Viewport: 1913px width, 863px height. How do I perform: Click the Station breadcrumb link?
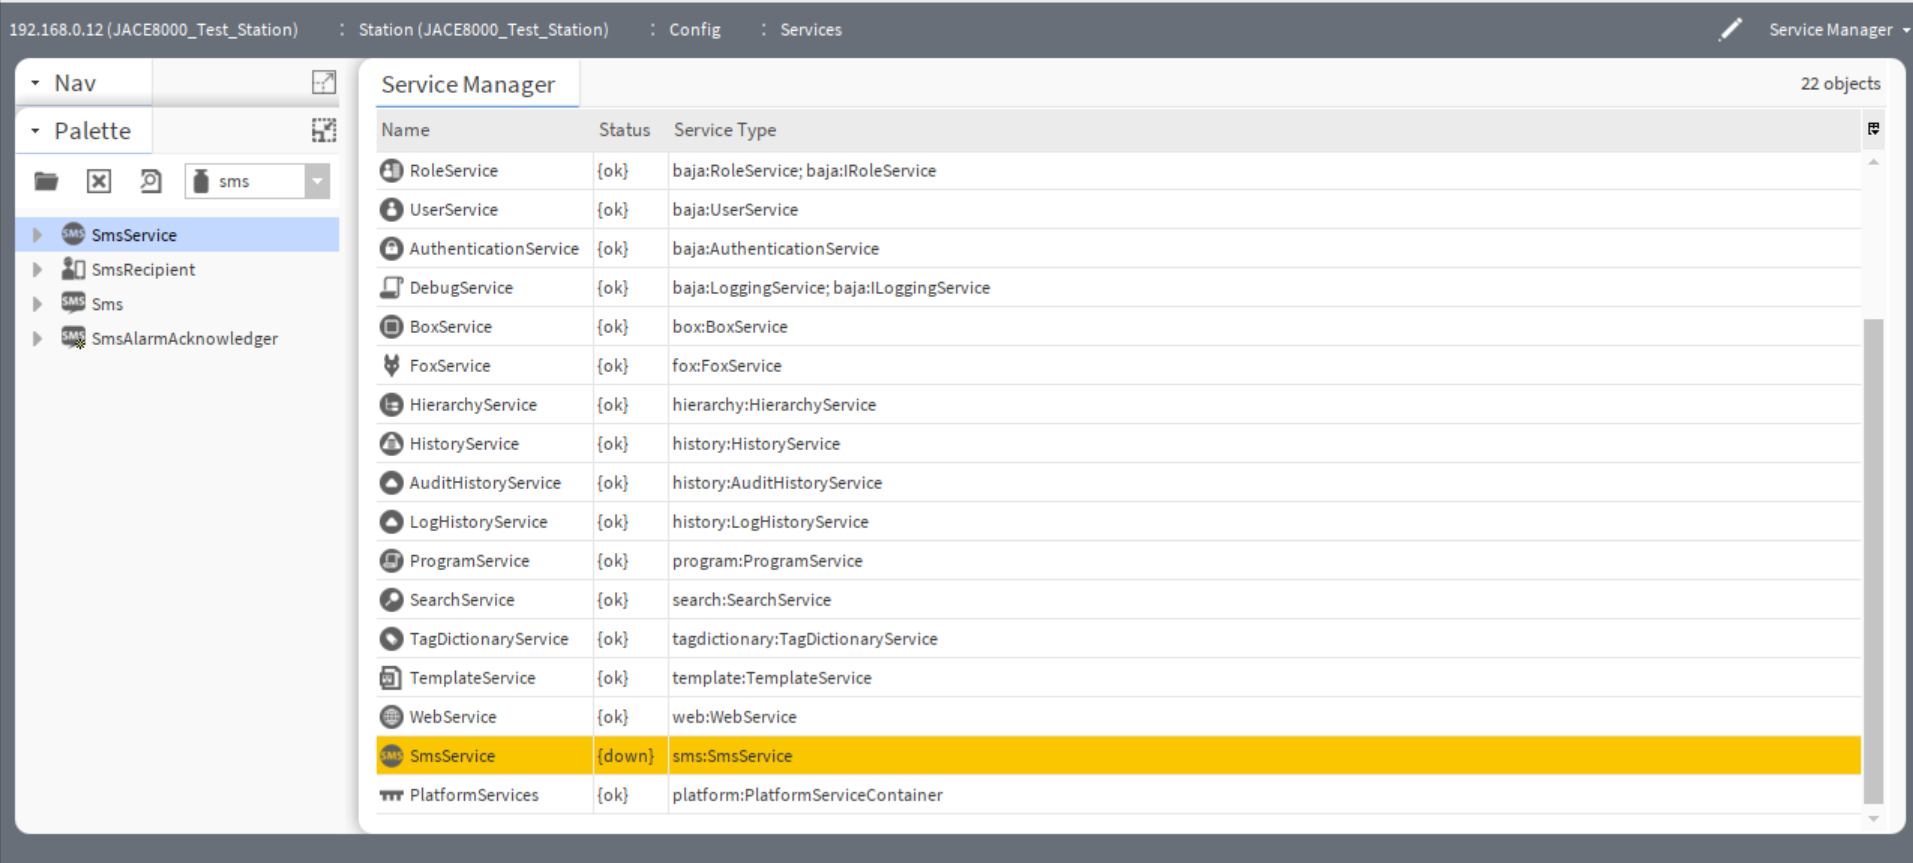coord(483,30)
